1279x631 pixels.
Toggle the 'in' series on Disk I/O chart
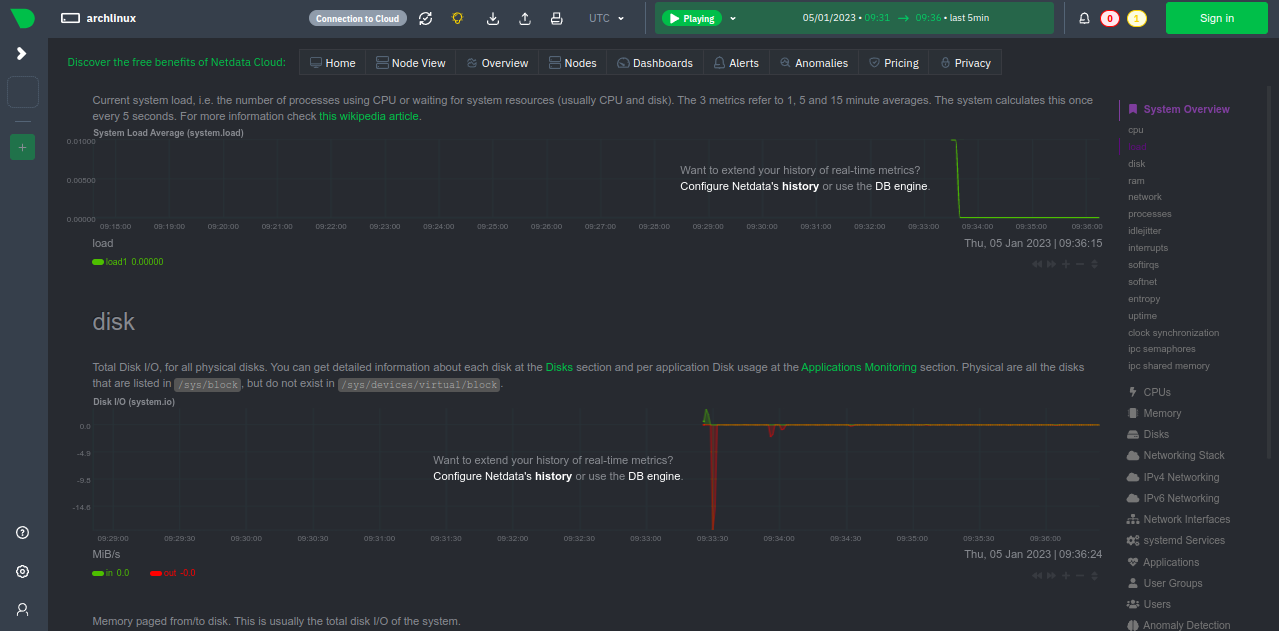point(110,573)
